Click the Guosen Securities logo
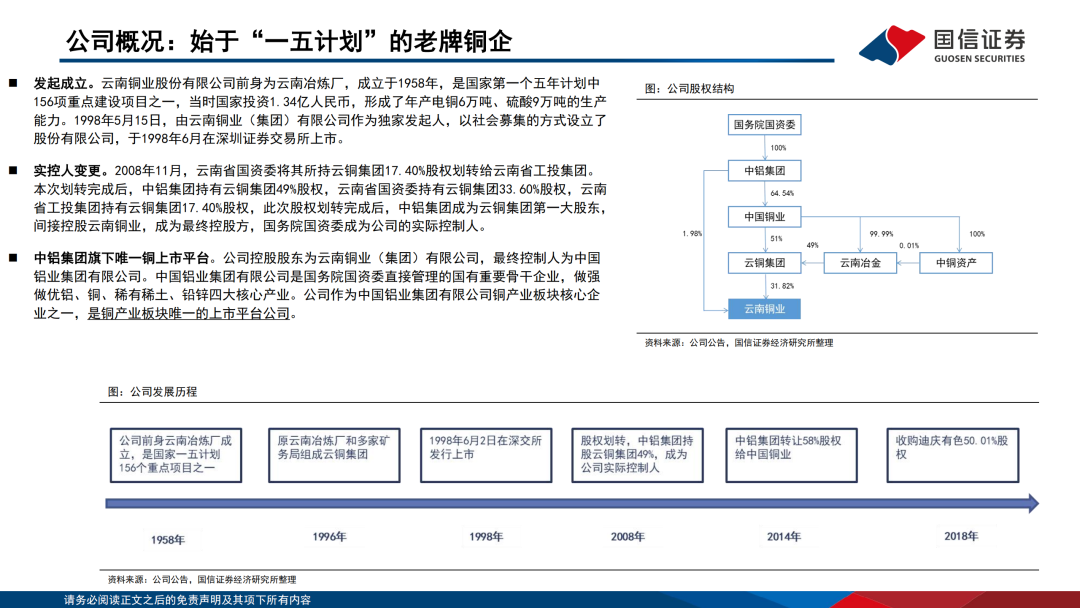The height and width of the screenshot is (608, 1080). pyautogui.click(x=942, y=44)
